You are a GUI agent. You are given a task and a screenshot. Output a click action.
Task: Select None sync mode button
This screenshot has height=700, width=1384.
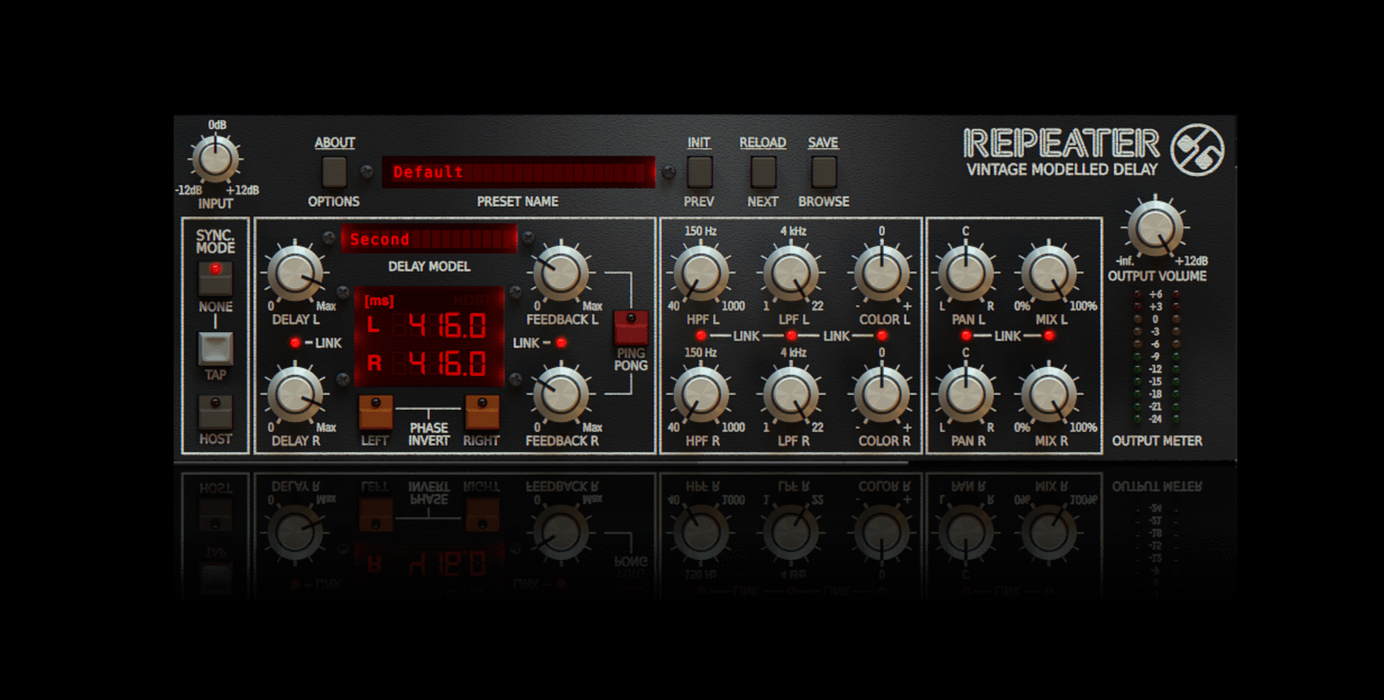[215, 277]
